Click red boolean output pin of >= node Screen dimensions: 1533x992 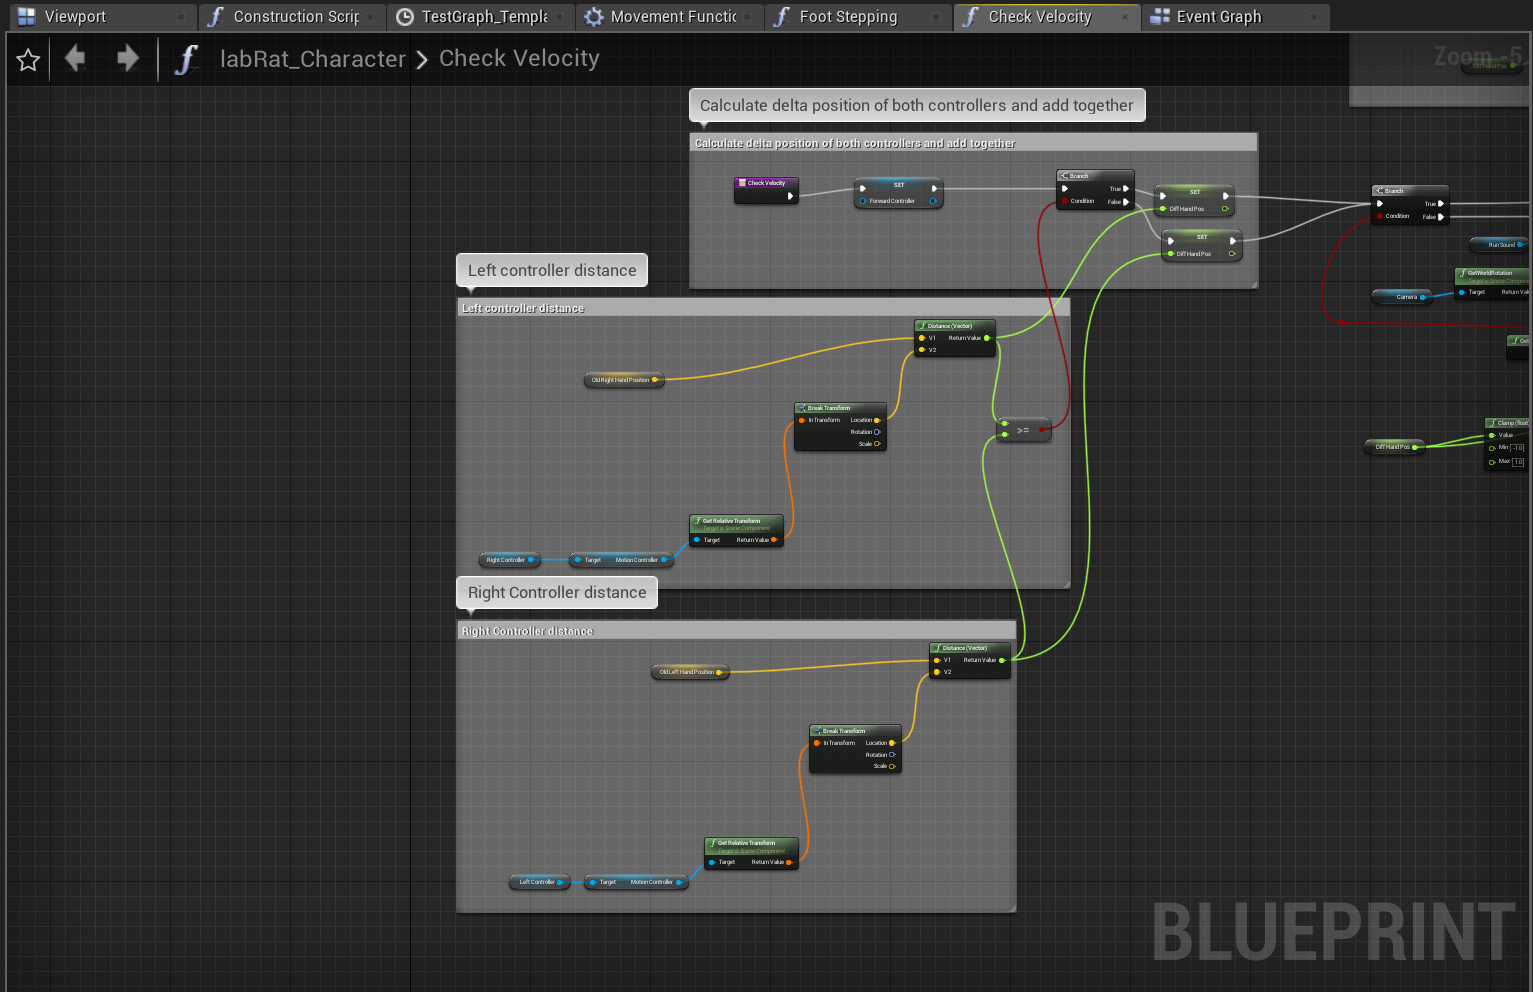click(1042, 430)
